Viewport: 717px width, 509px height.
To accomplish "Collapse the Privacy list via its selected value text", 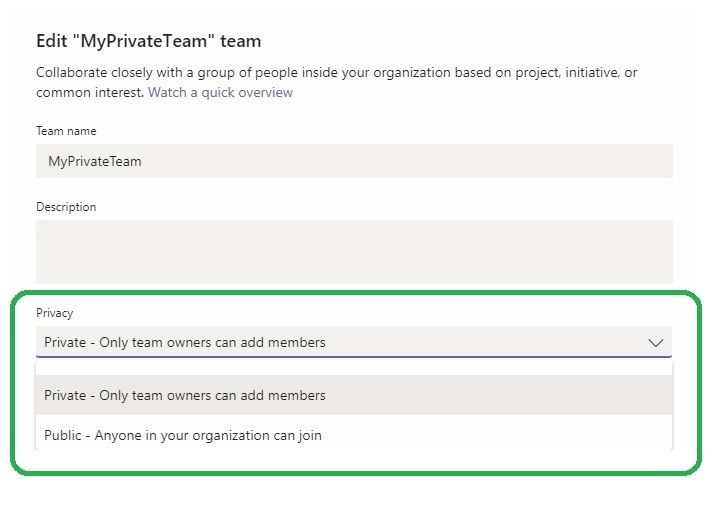I will pos(185,343).
